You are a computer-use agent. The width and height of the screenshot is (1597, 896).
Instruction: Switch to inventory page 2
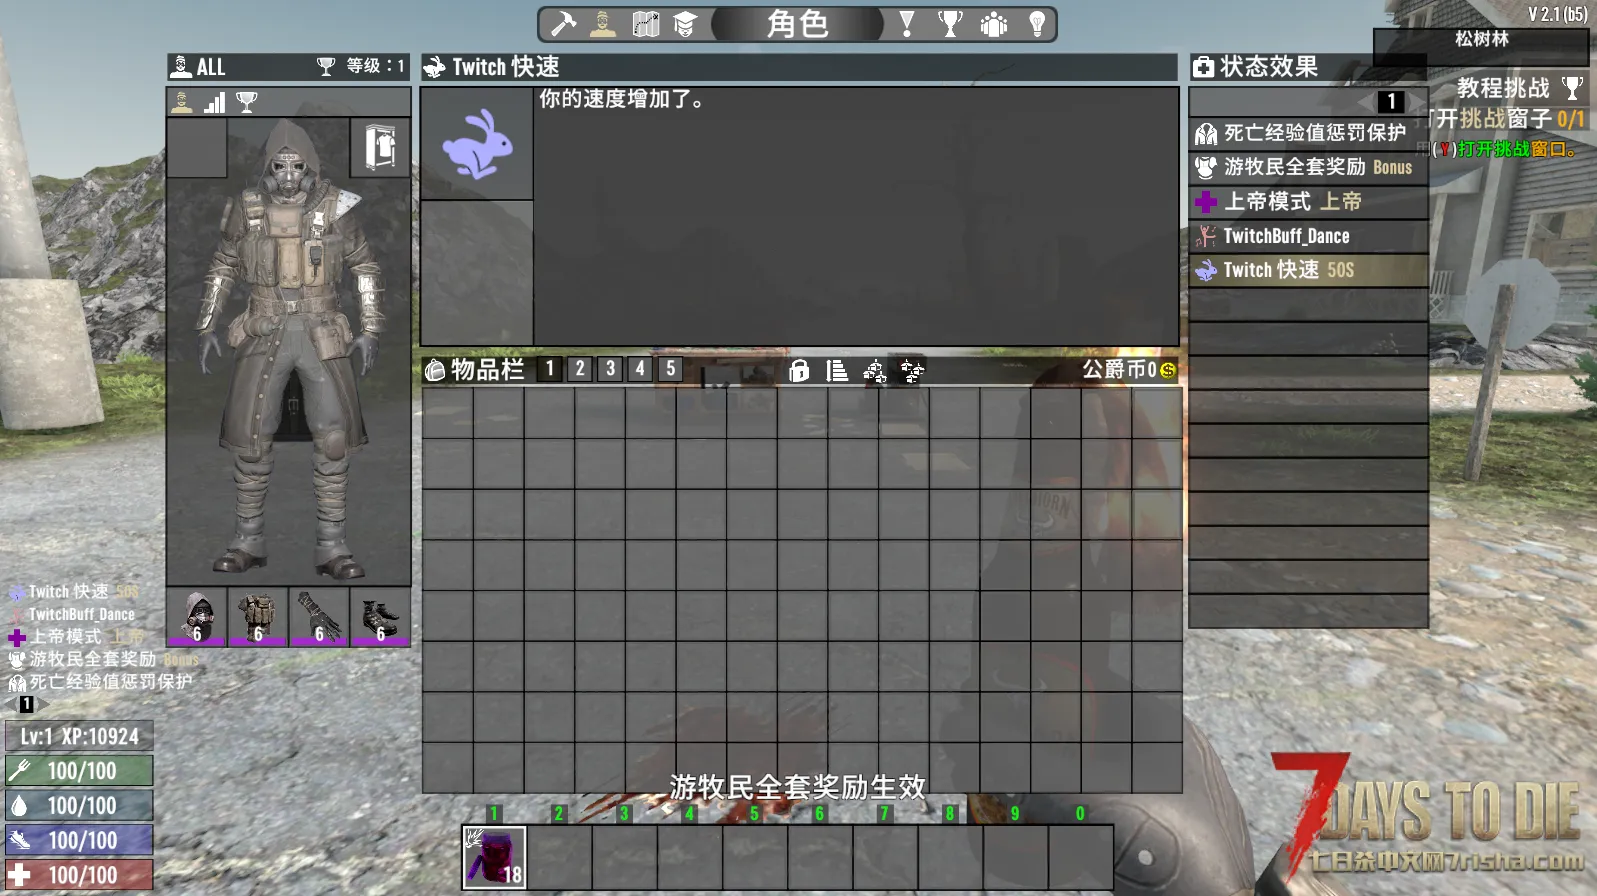coord(580,369)
